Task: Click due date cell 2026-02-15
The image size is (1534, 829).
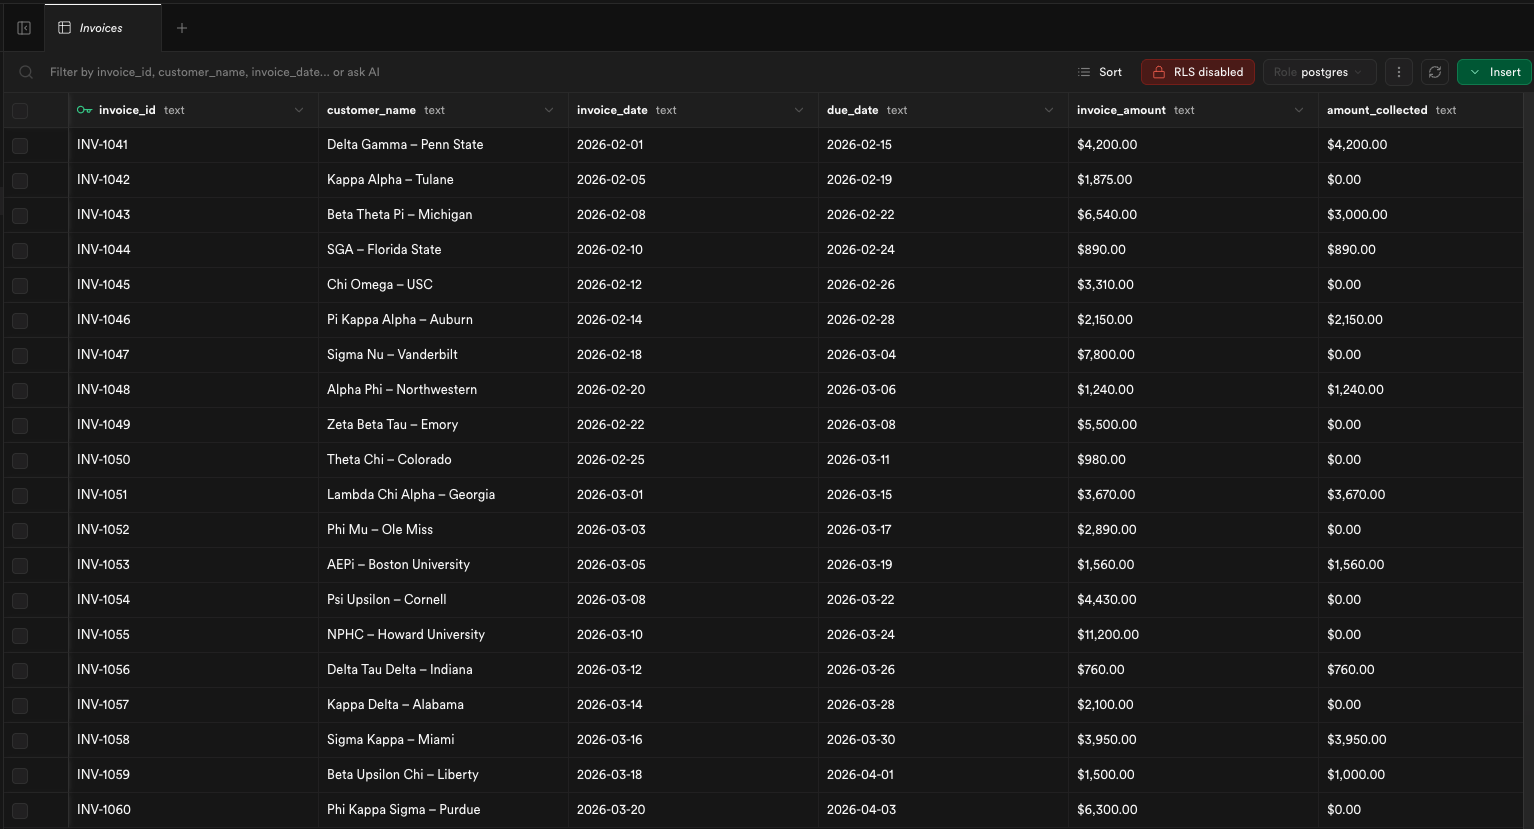Action: [943, 145]
